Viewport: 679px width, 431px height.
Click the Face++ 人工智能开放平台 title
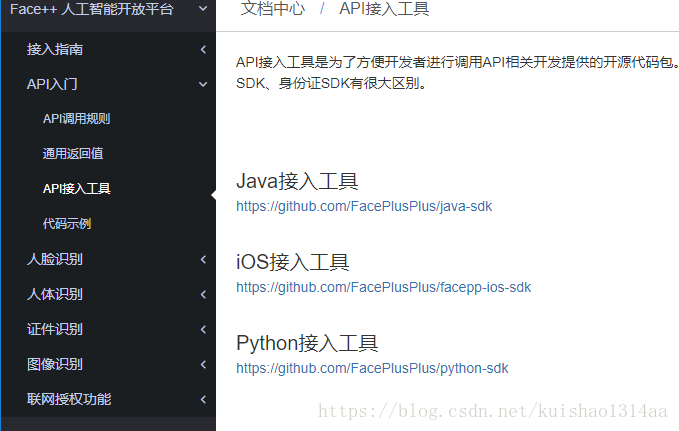pyautogui.click(x=92, y=9)
